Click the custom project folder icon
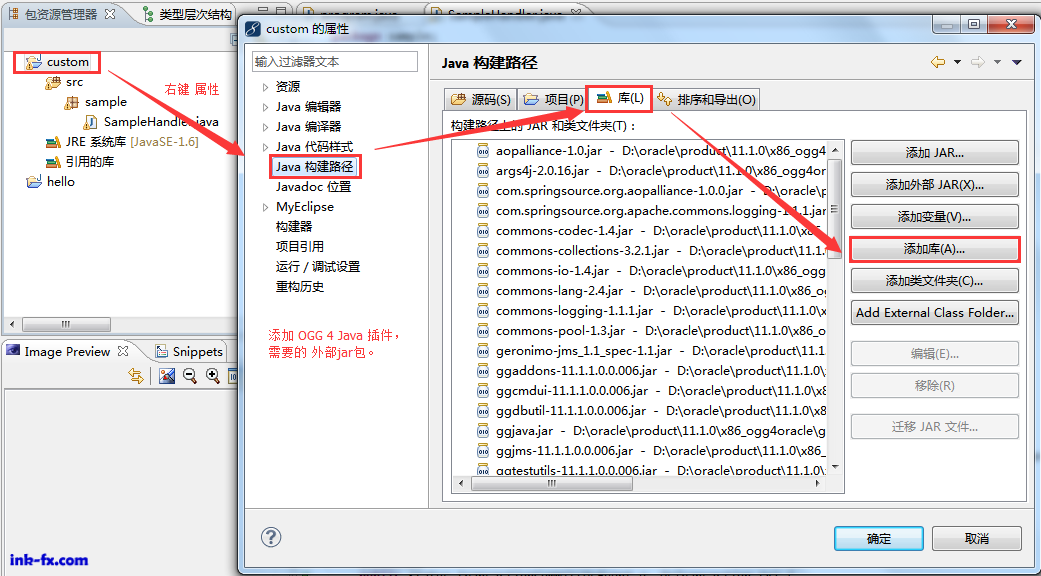This screenshot has width=1041, height=576. click(33, 62)
